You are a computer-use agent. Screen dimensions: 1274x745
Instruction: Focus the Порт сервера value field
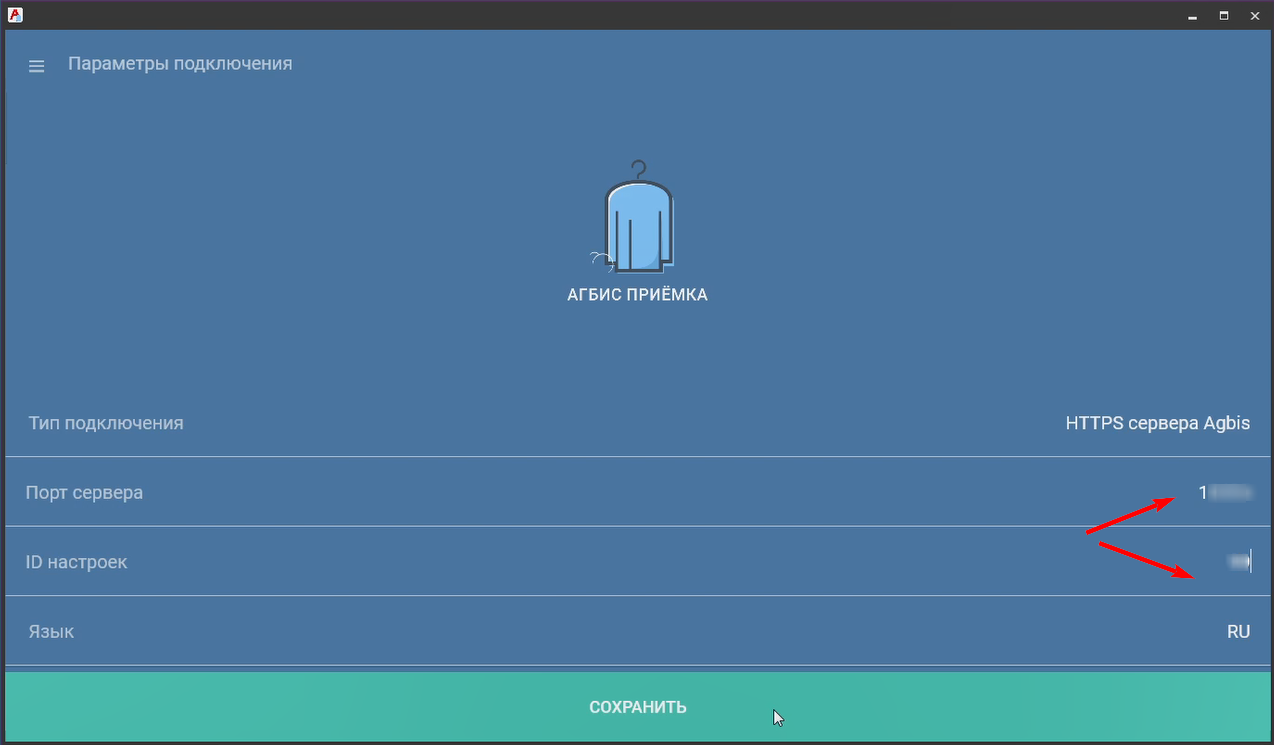coord(1225,492)
